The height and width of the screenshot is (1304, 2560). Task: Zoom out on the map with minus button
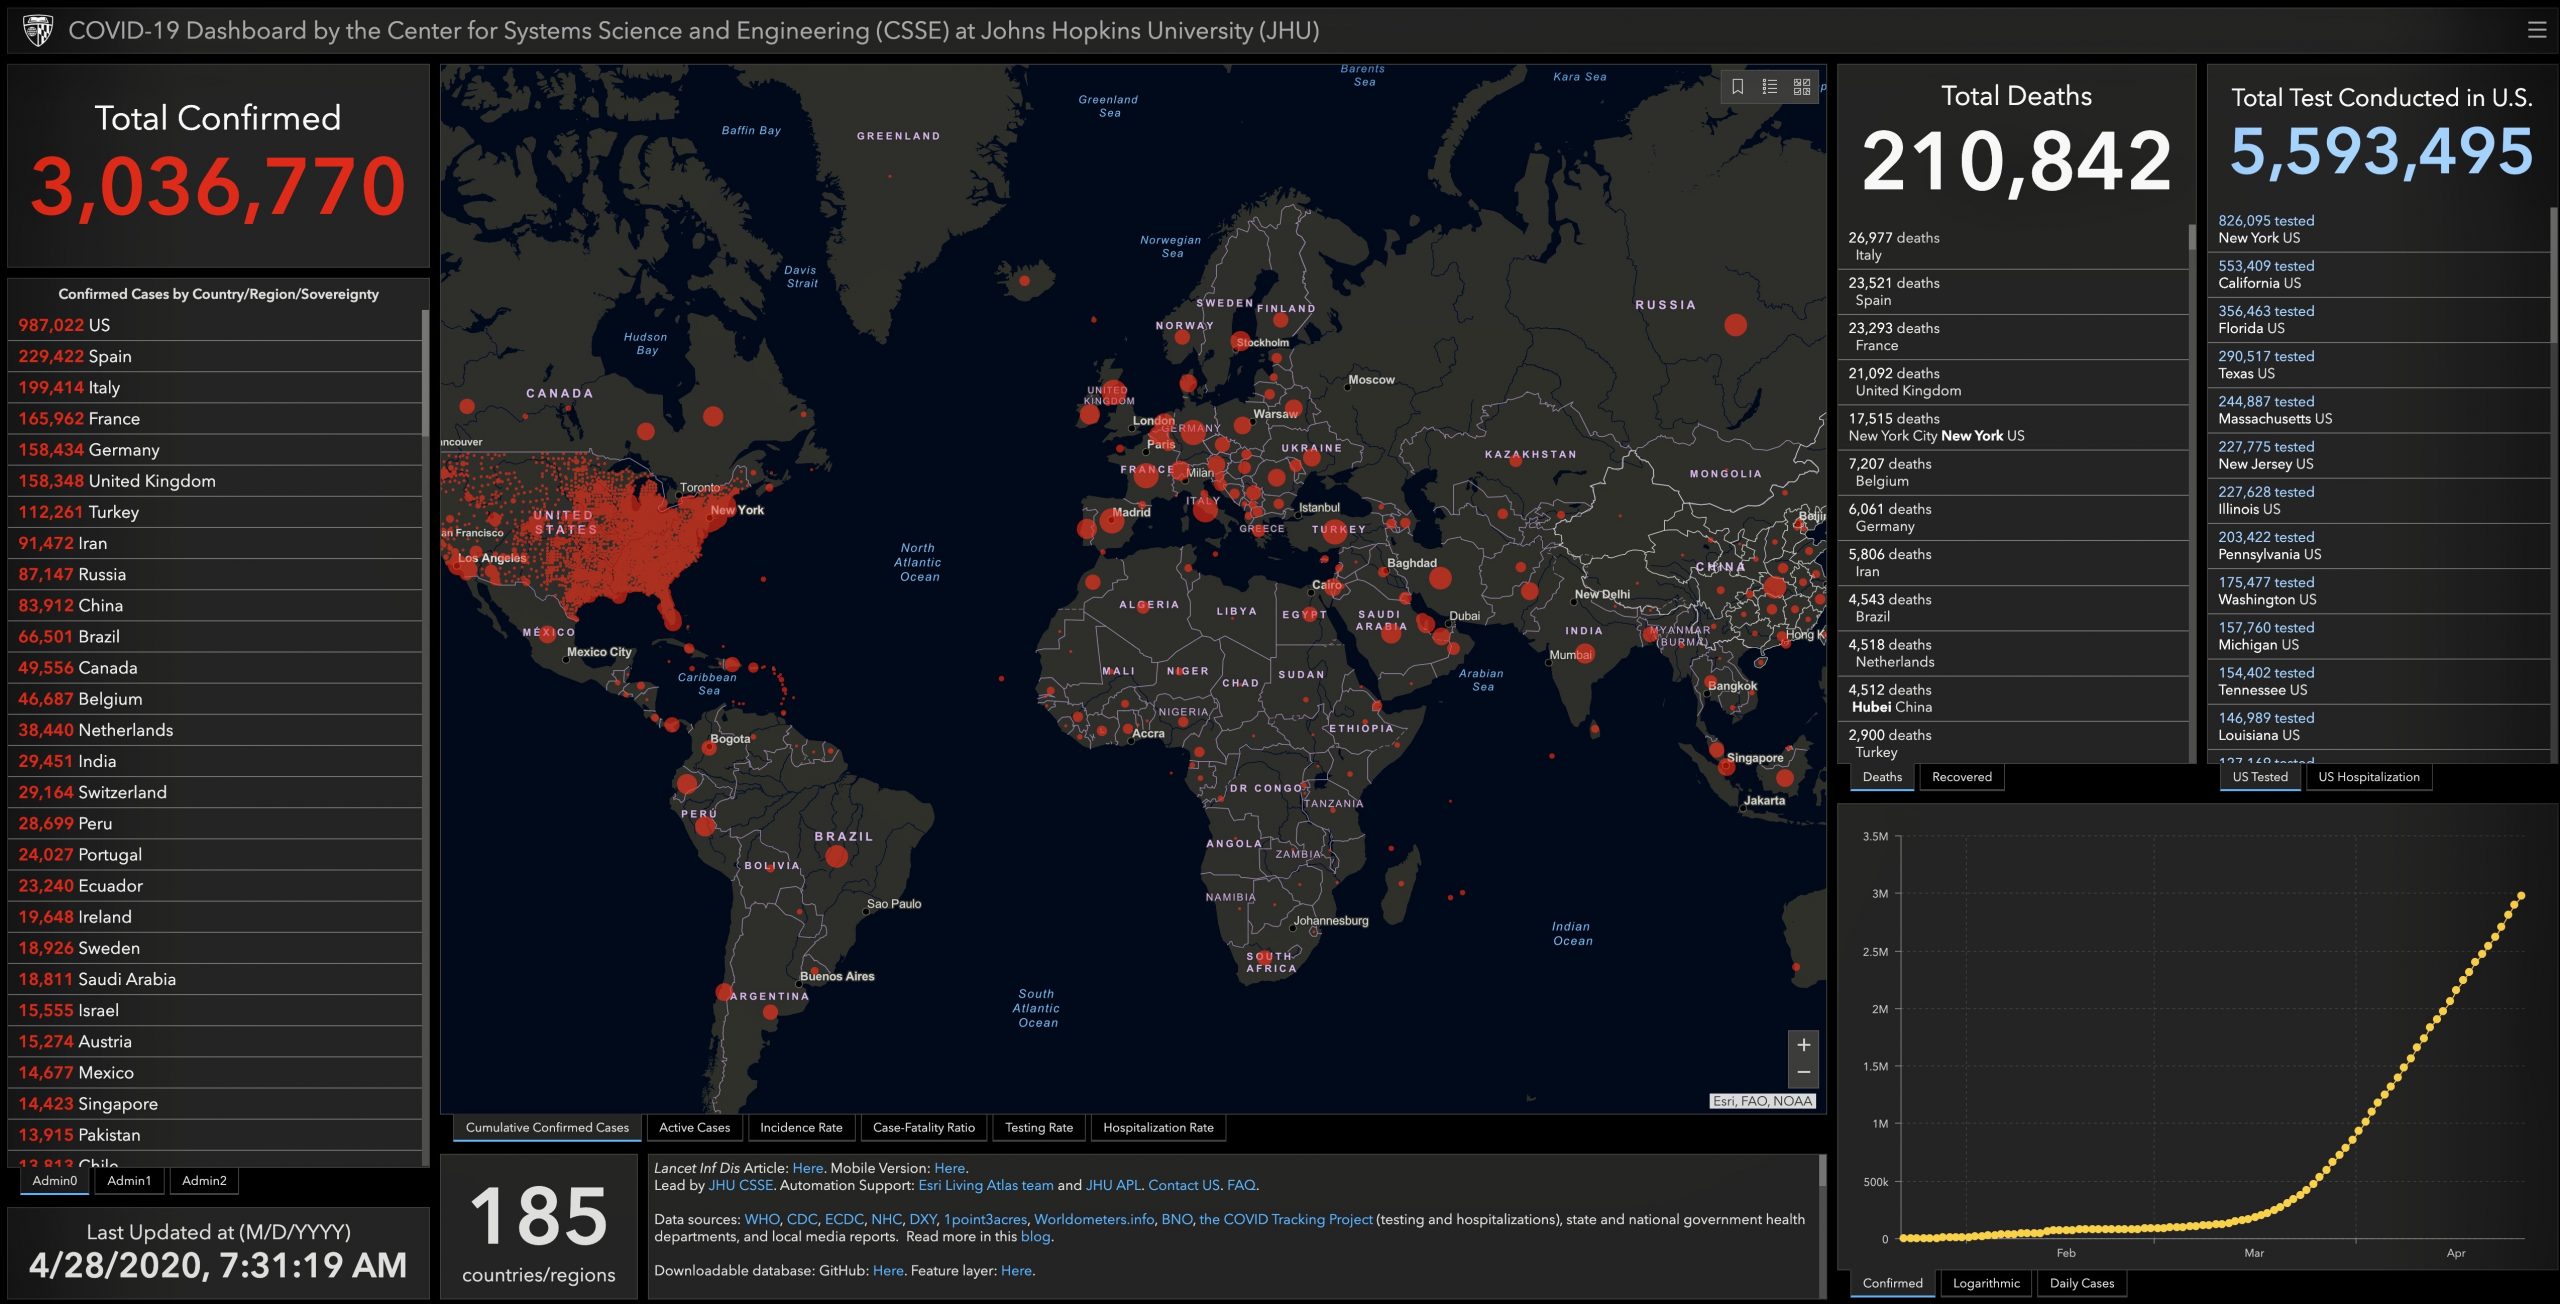[x=1804, y=1073]
